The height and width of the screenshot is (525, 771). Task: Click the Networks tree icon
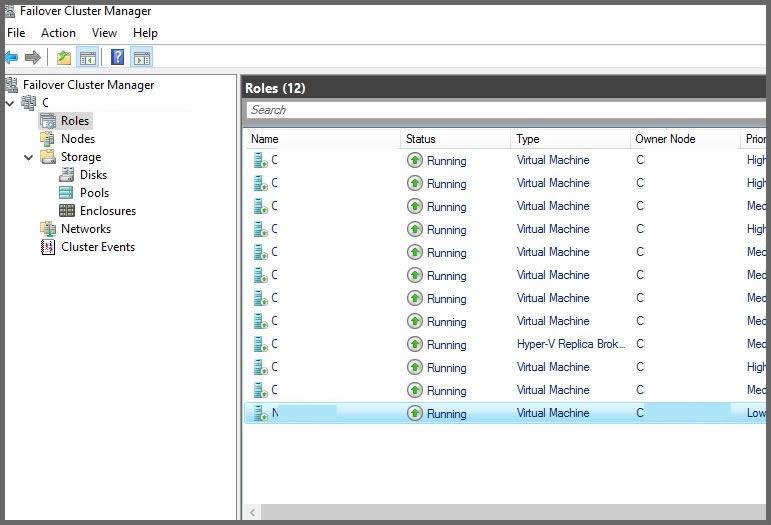[48, 229]
